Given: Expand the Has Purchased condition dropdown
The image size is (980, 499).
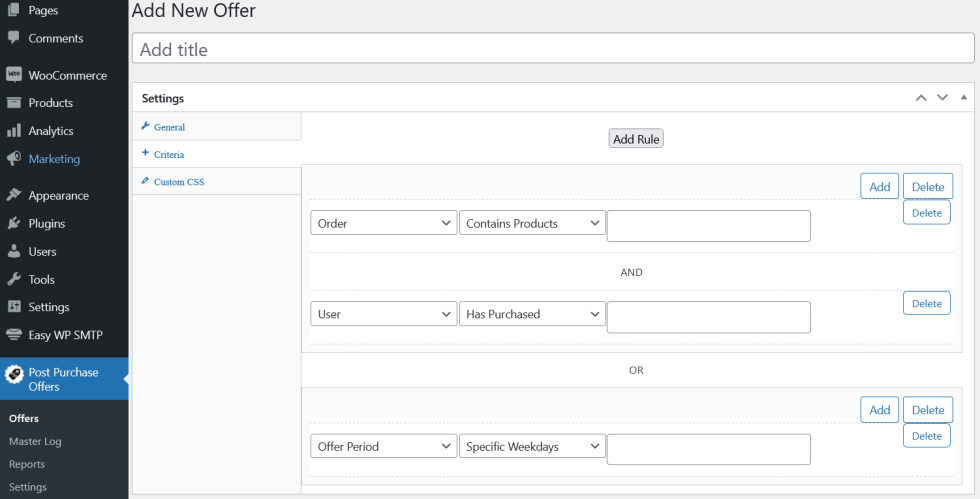Looking at the screenshot, I should (x=532, y=315).
